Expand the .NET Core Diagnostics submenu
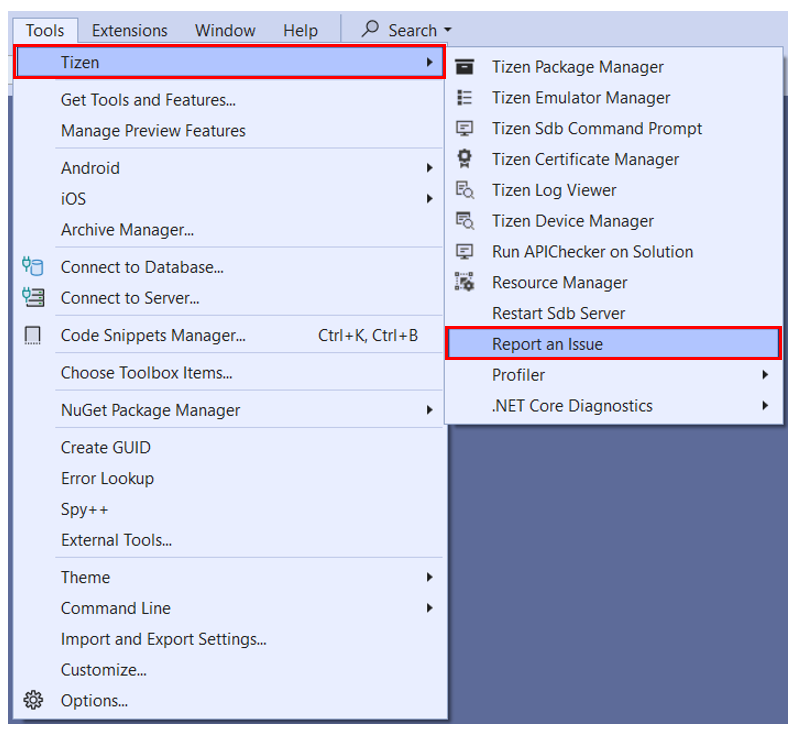Screen dimensions: 795x730 pyautogui.click(x=765, y=406)
